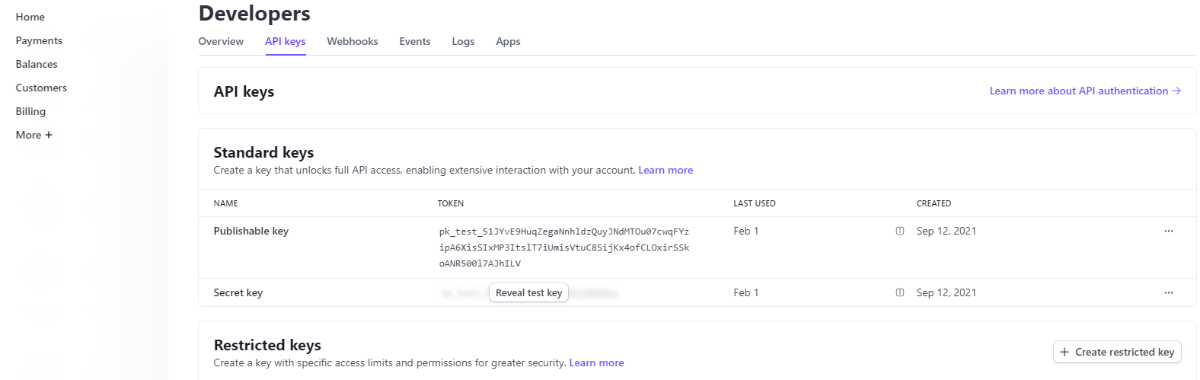Open Learn more link under Standard keys
Screen dimensions: 1200x380
click(x=666, y=170)
